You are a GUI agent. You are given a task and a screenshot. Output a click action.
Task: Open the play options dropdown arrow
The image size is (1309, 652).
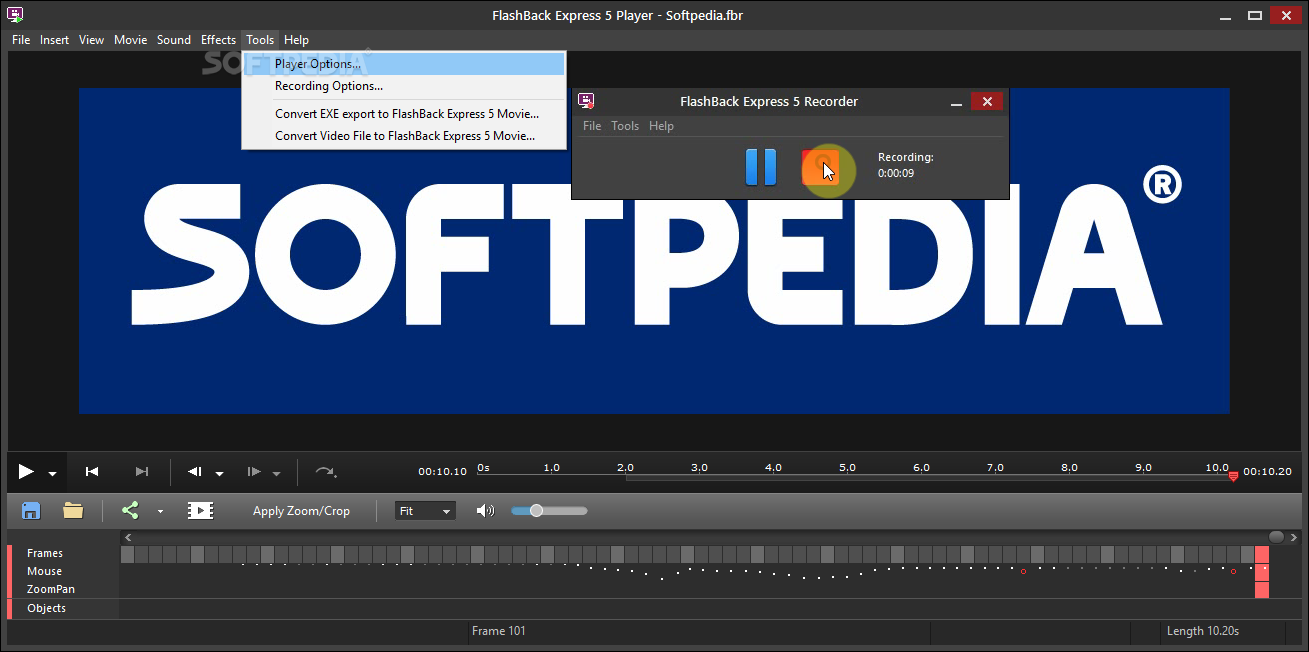[52, 474]
